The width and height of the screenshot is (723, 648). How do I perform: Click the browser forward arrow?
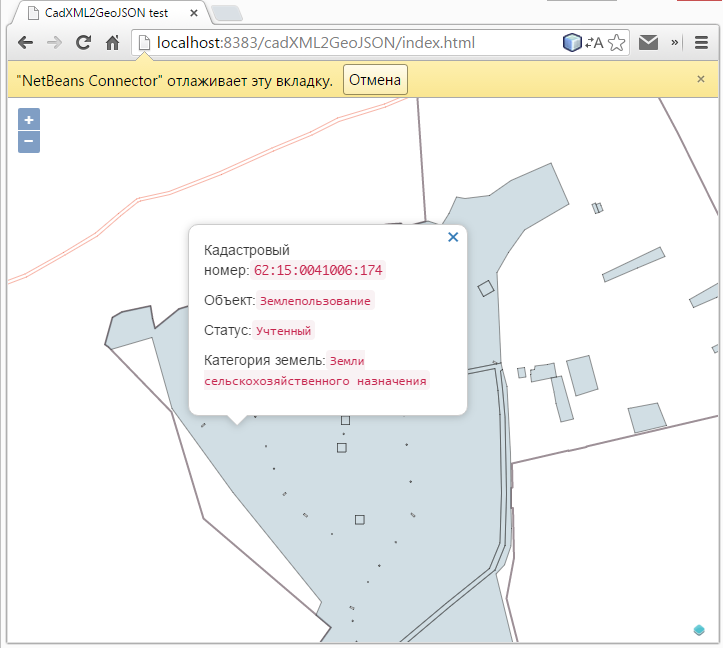(x=54, y=43)
